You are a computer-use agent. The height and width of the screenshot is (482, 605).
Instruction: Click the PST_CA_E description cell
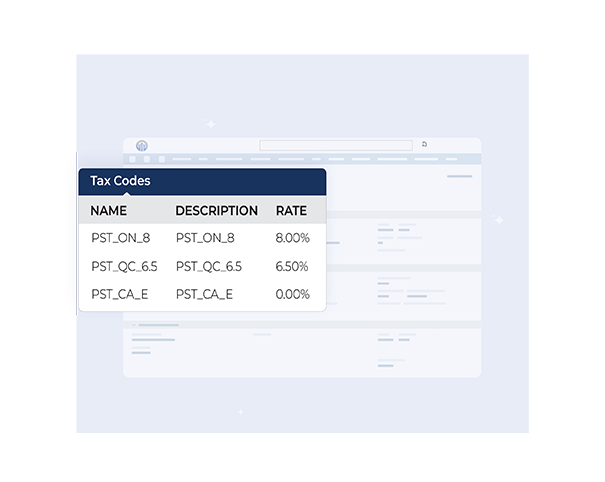point(204,294)
